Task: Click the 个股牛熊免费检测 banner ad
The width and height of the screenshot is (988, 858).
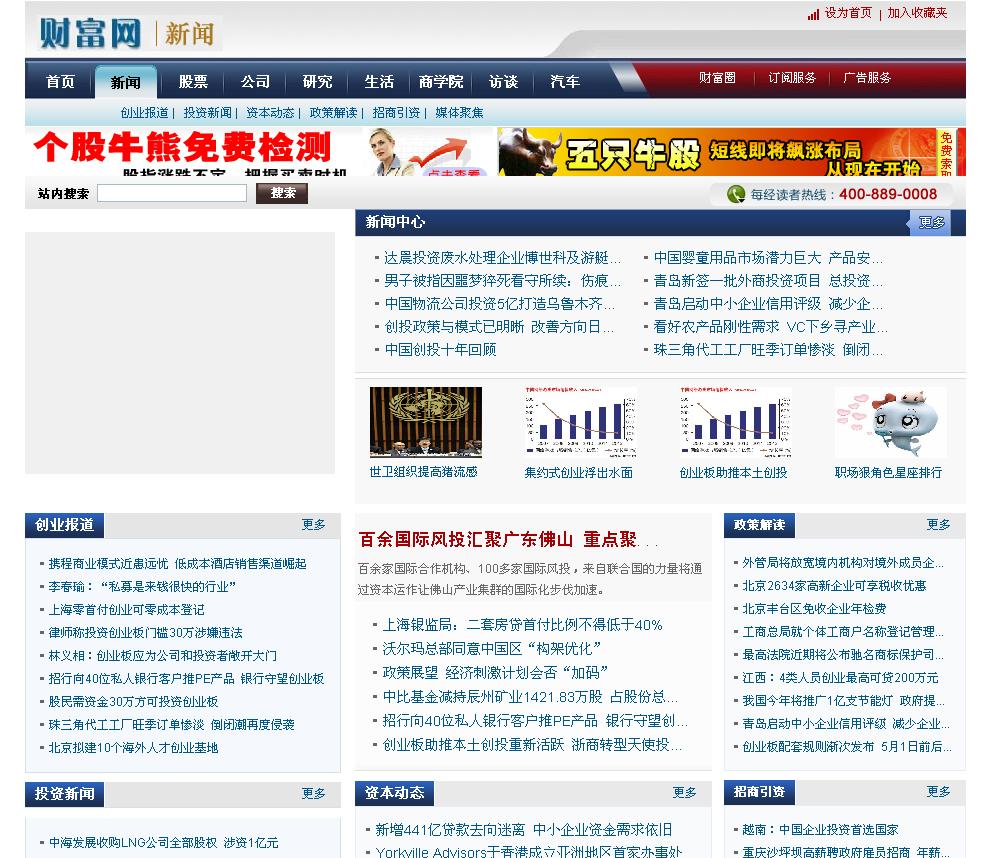Action: click(258, 151)
